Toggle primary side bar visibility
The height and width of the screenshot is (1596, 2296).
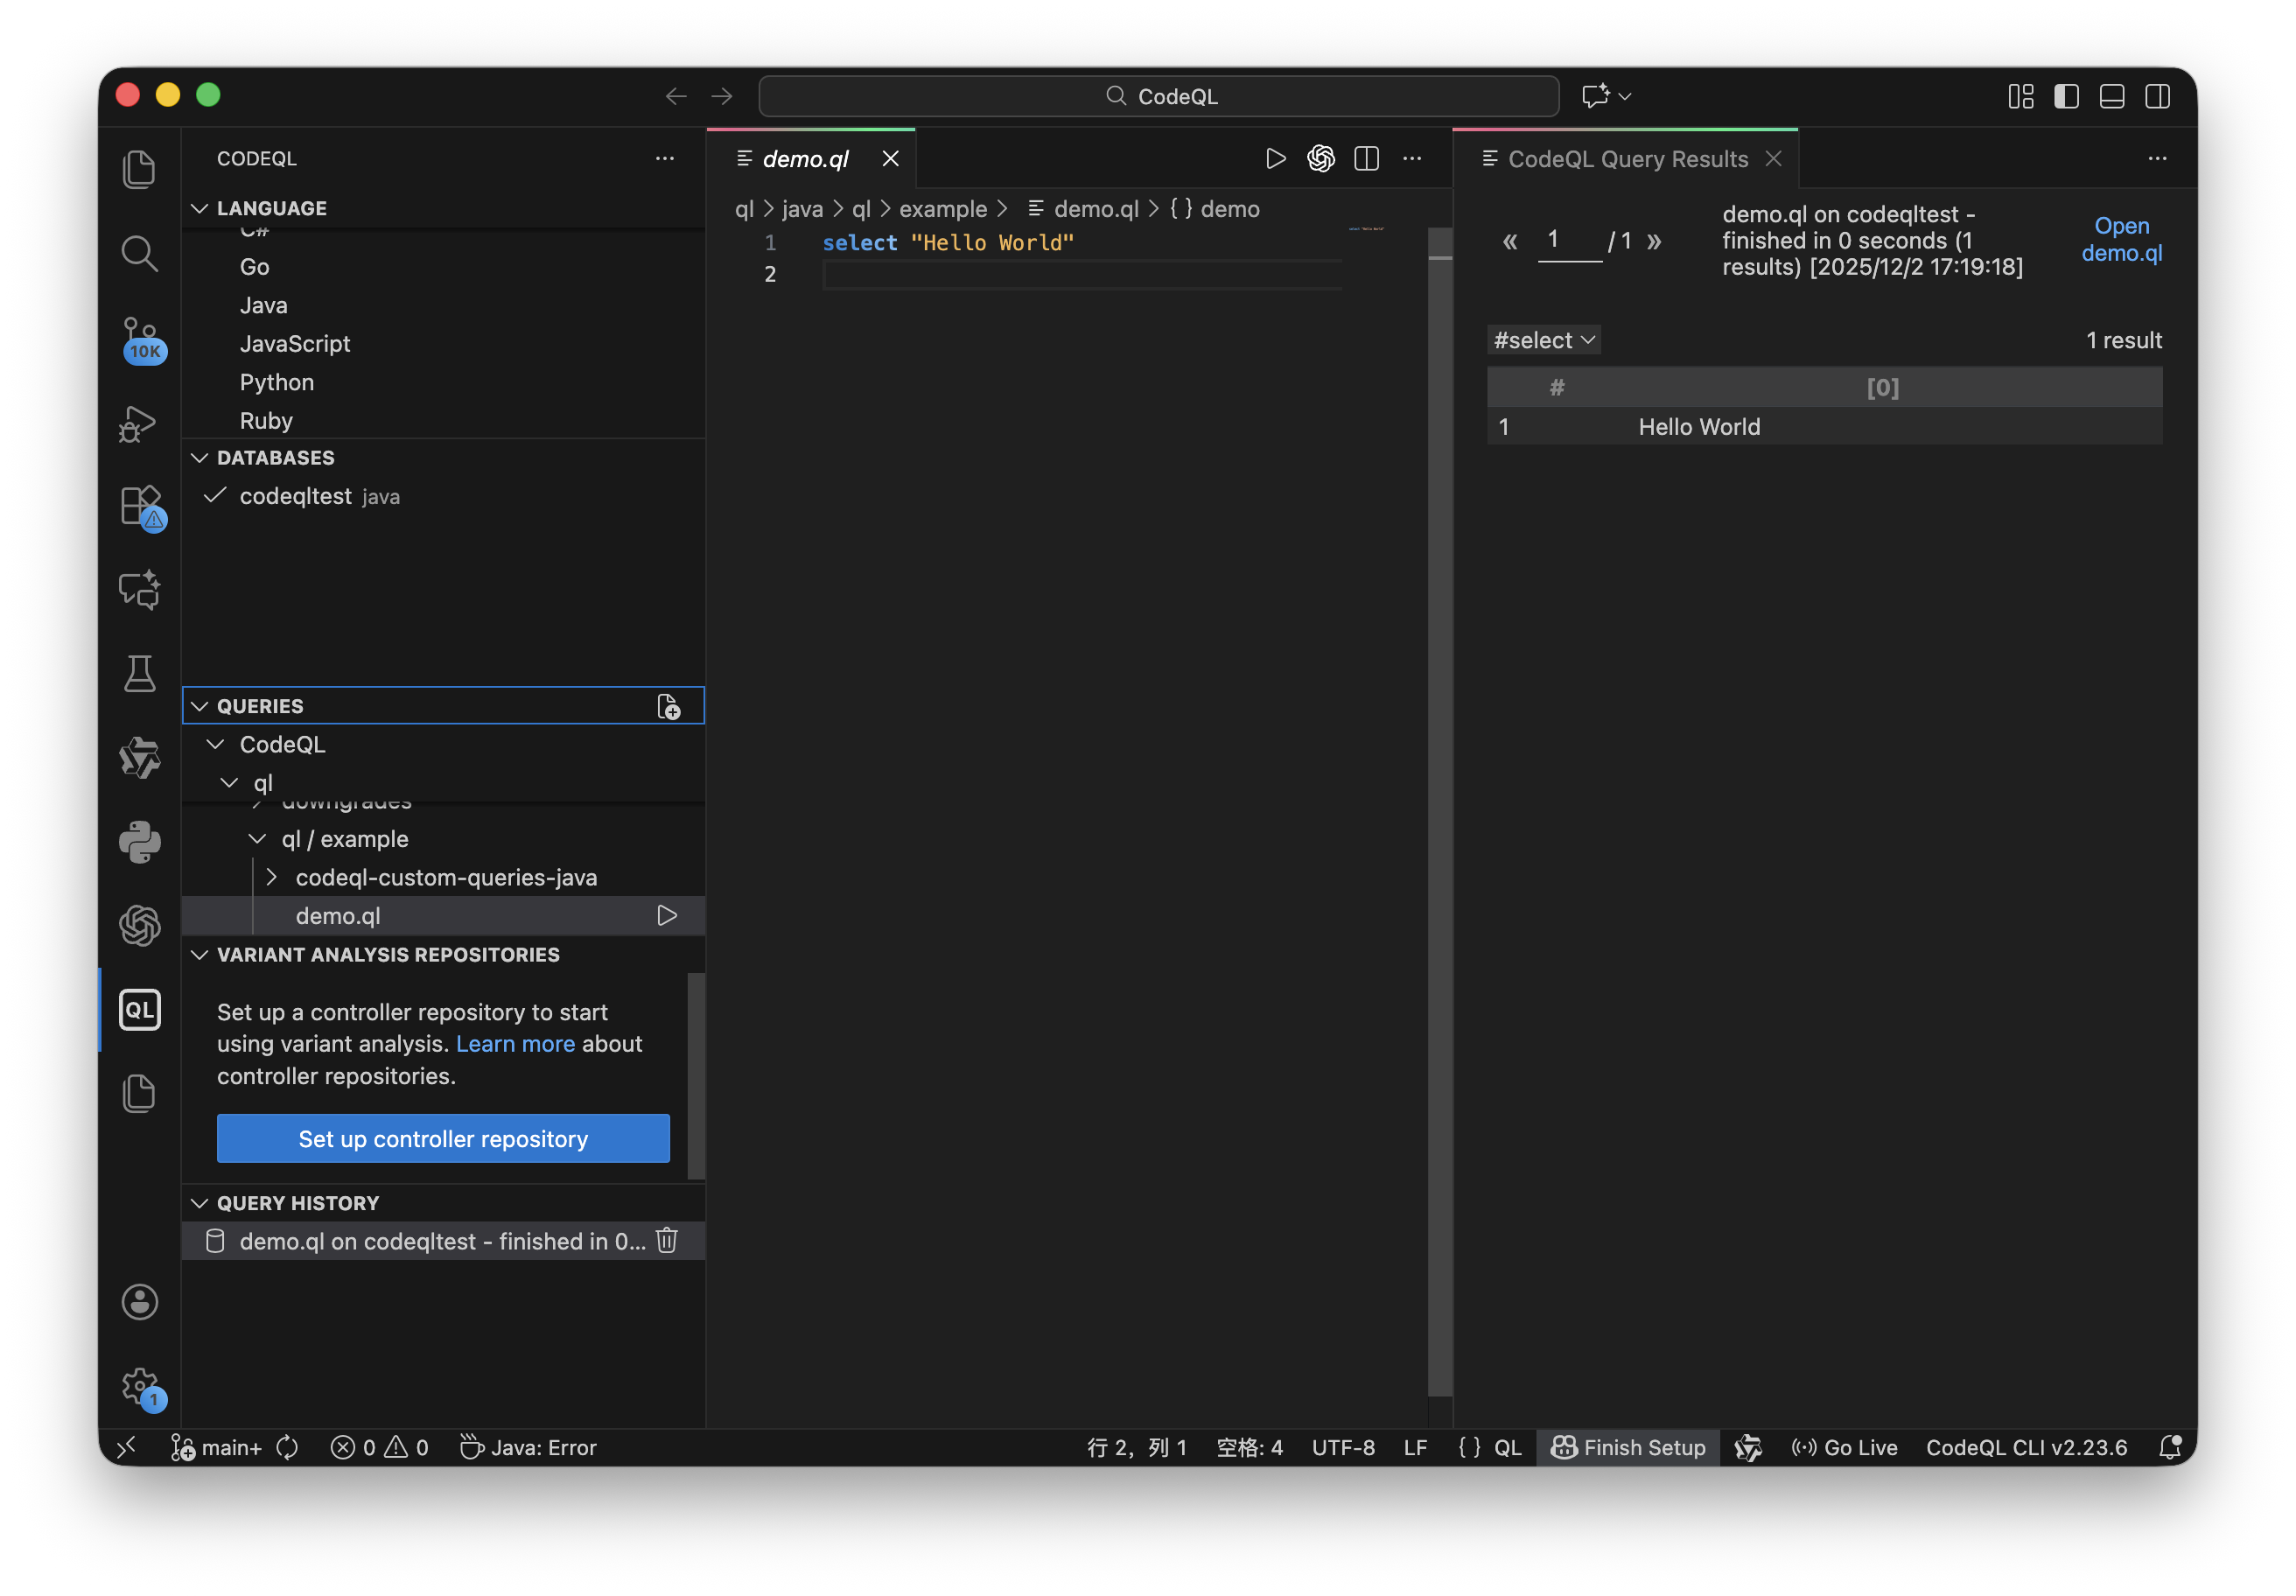2066,96
